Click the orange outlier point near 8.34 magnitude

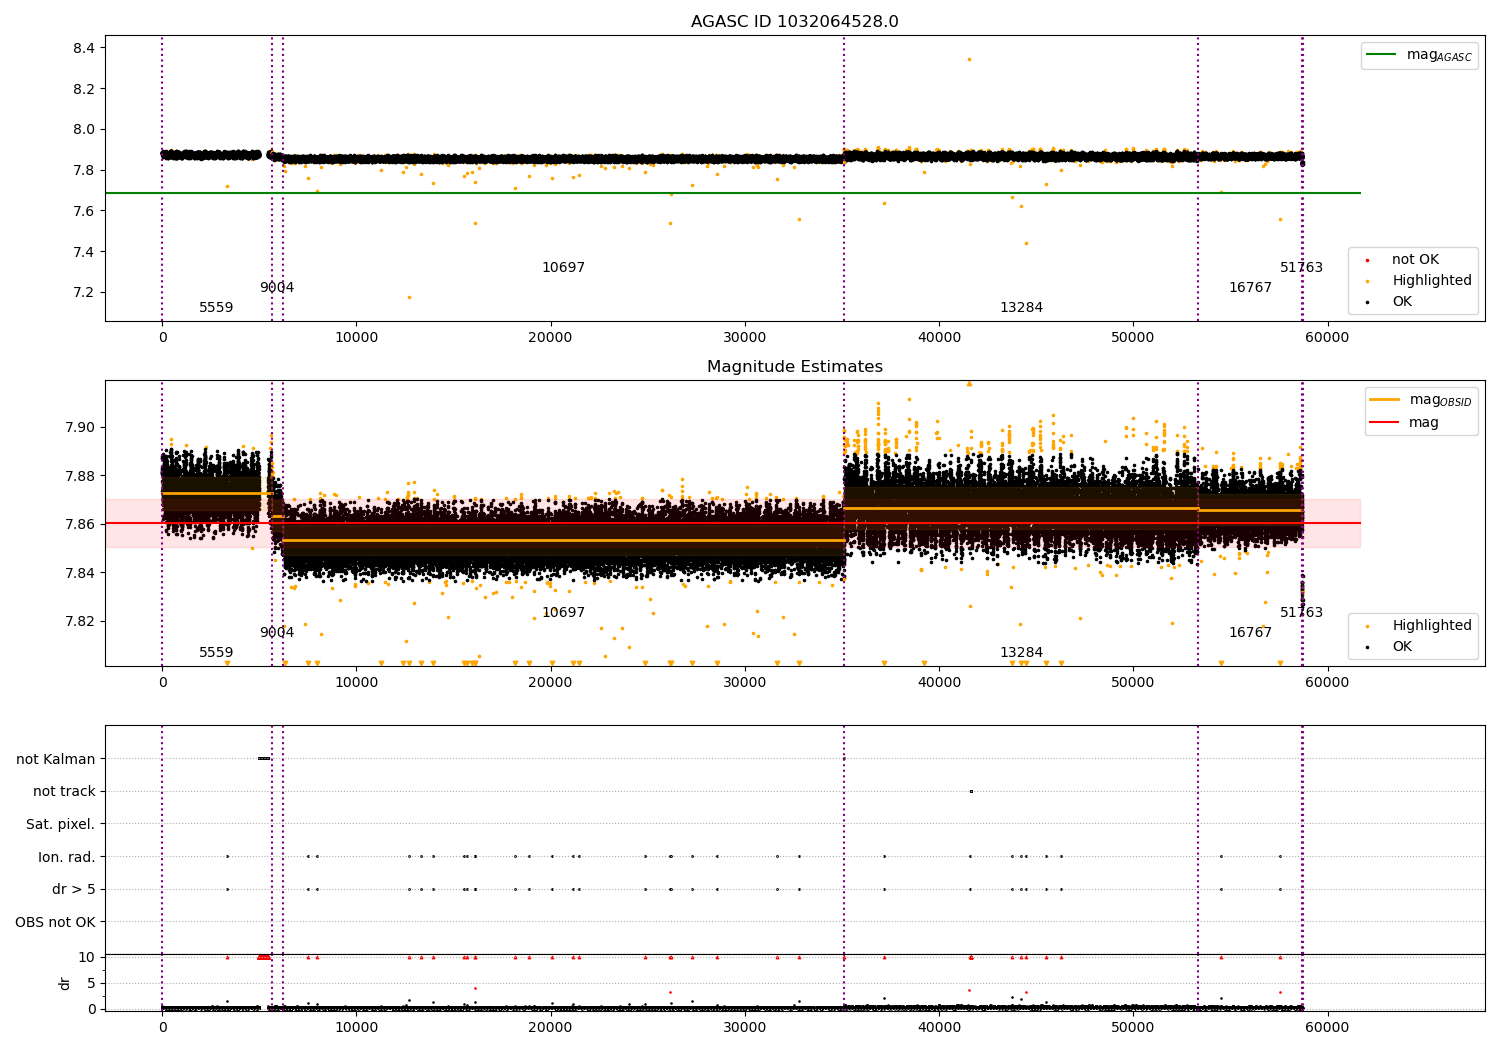tap(969, 59)
